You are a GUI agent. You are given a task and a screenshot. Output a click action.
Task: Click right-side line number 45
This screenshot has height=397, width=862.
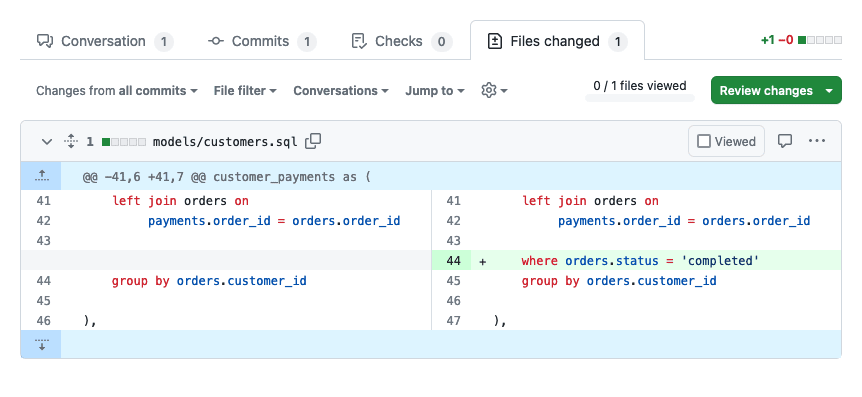tap(453, 281)
